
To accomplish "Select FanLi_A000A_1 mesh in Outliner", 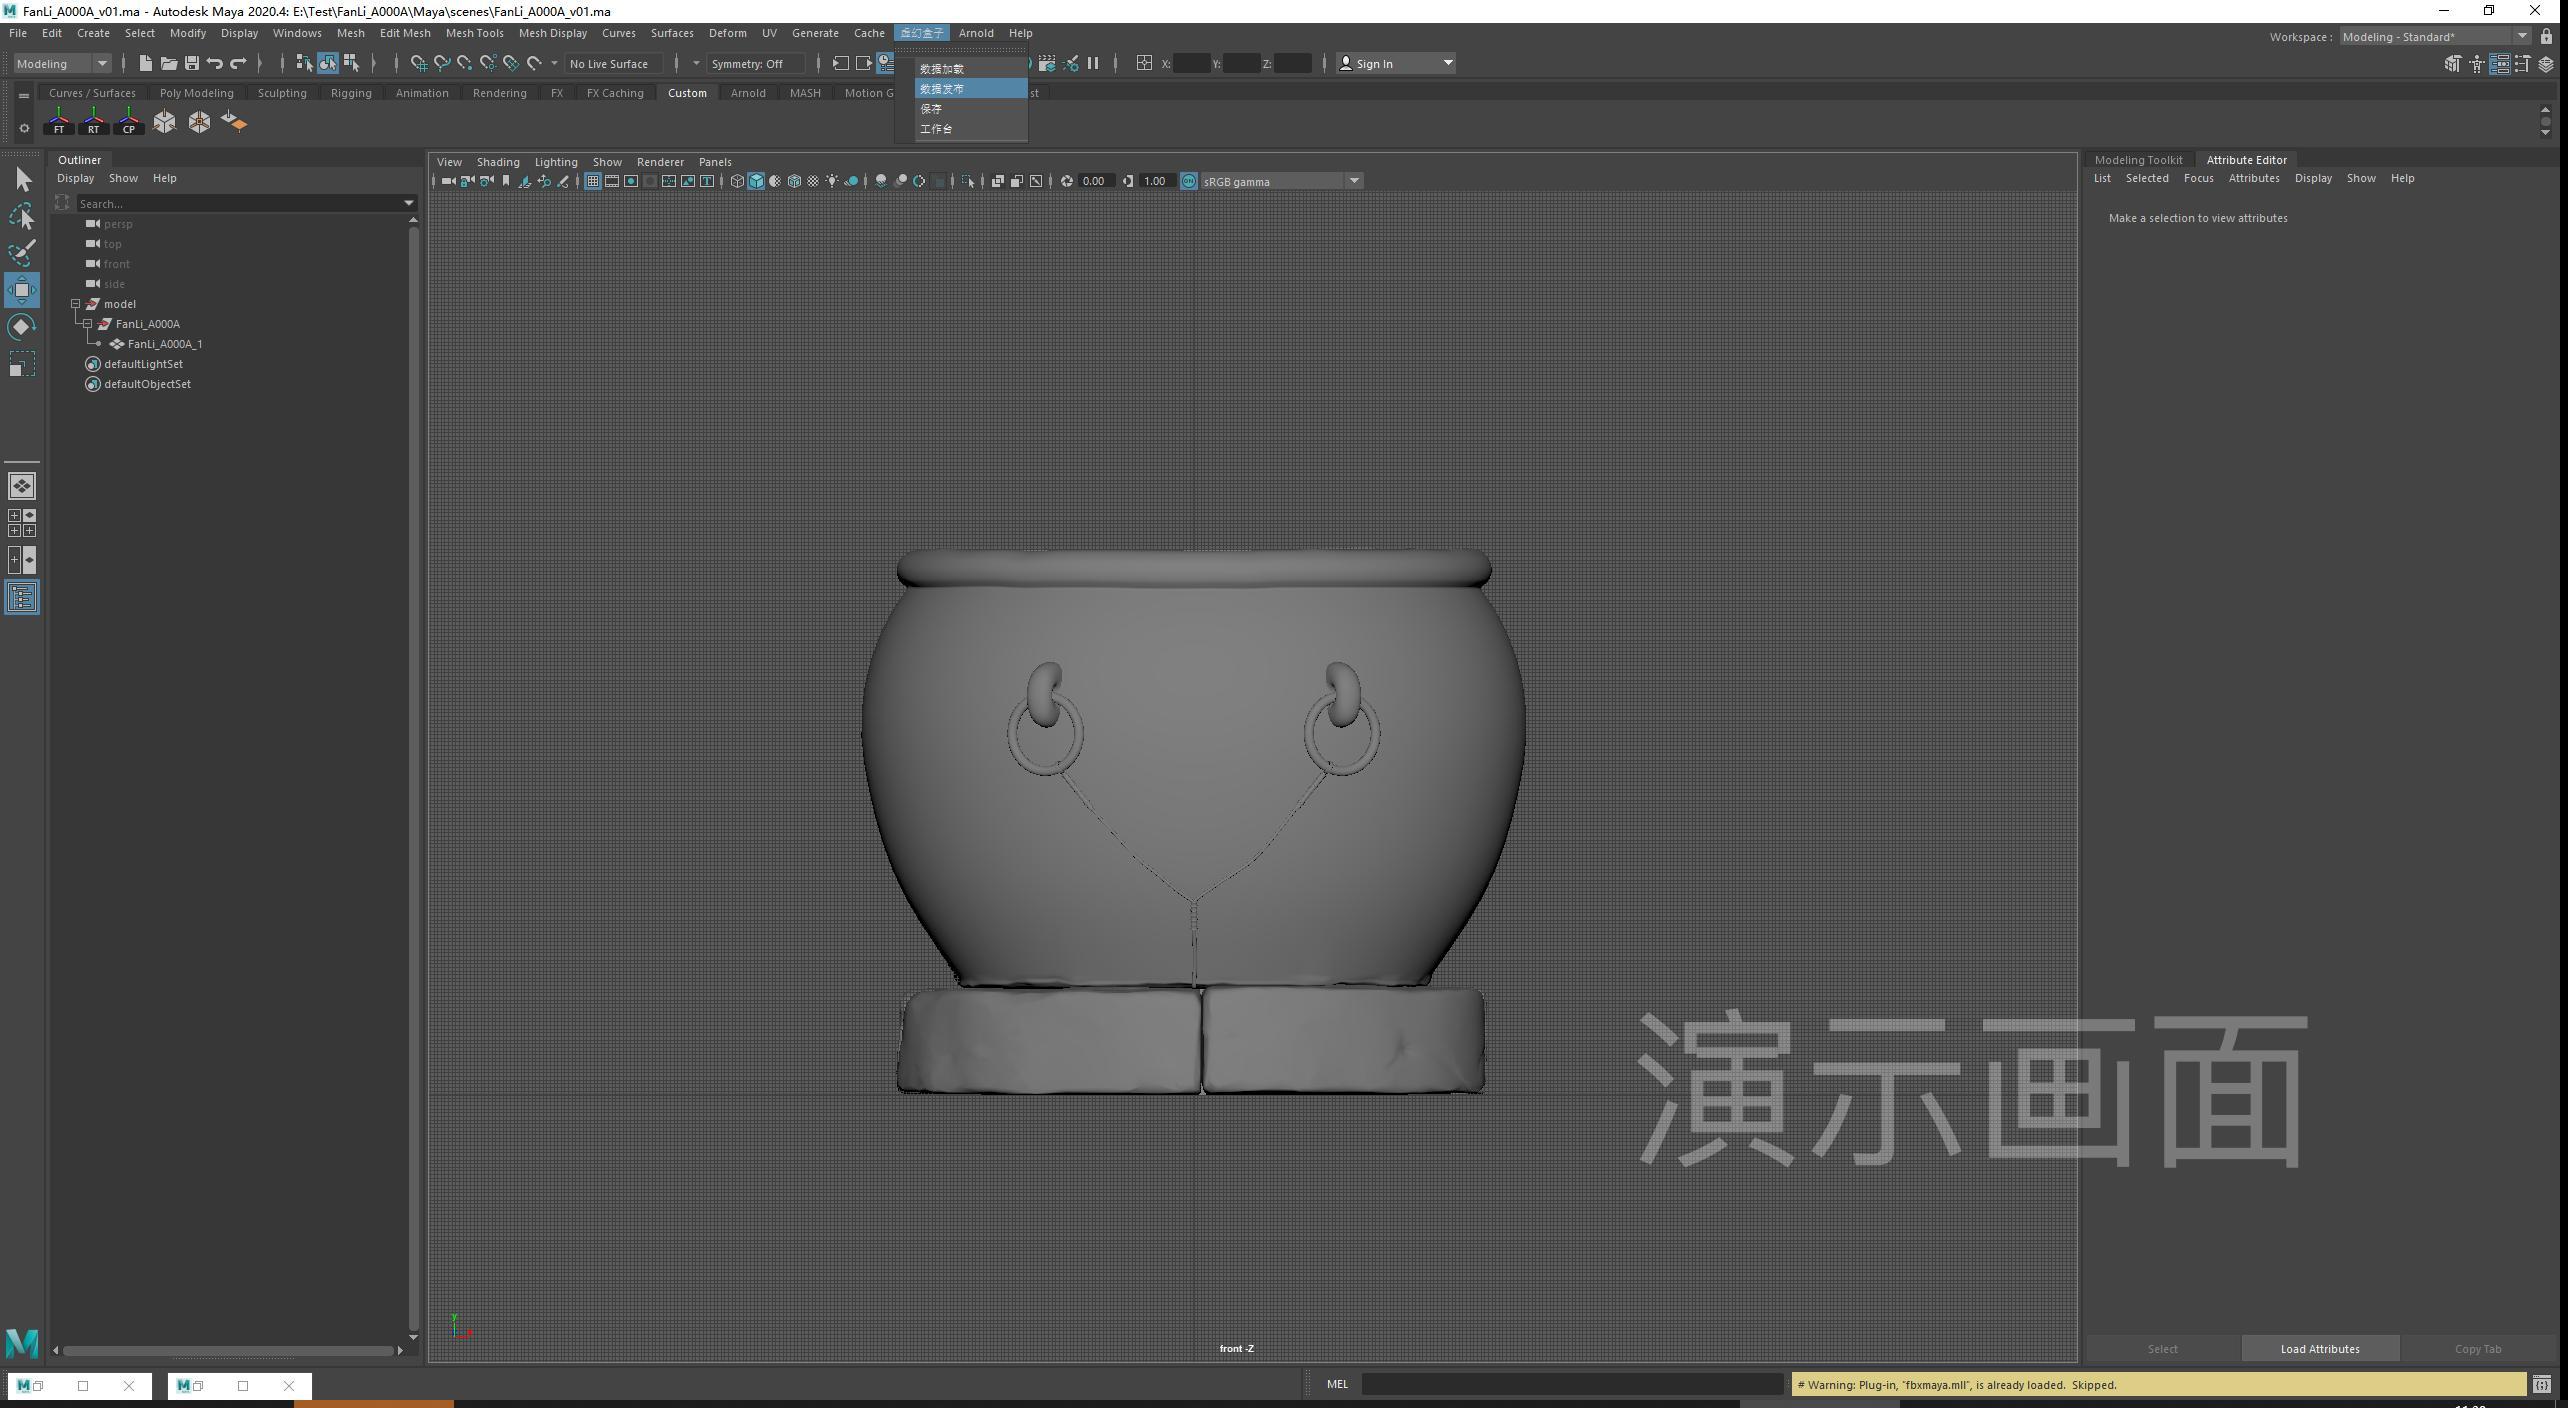I will (x=165, y=344).
